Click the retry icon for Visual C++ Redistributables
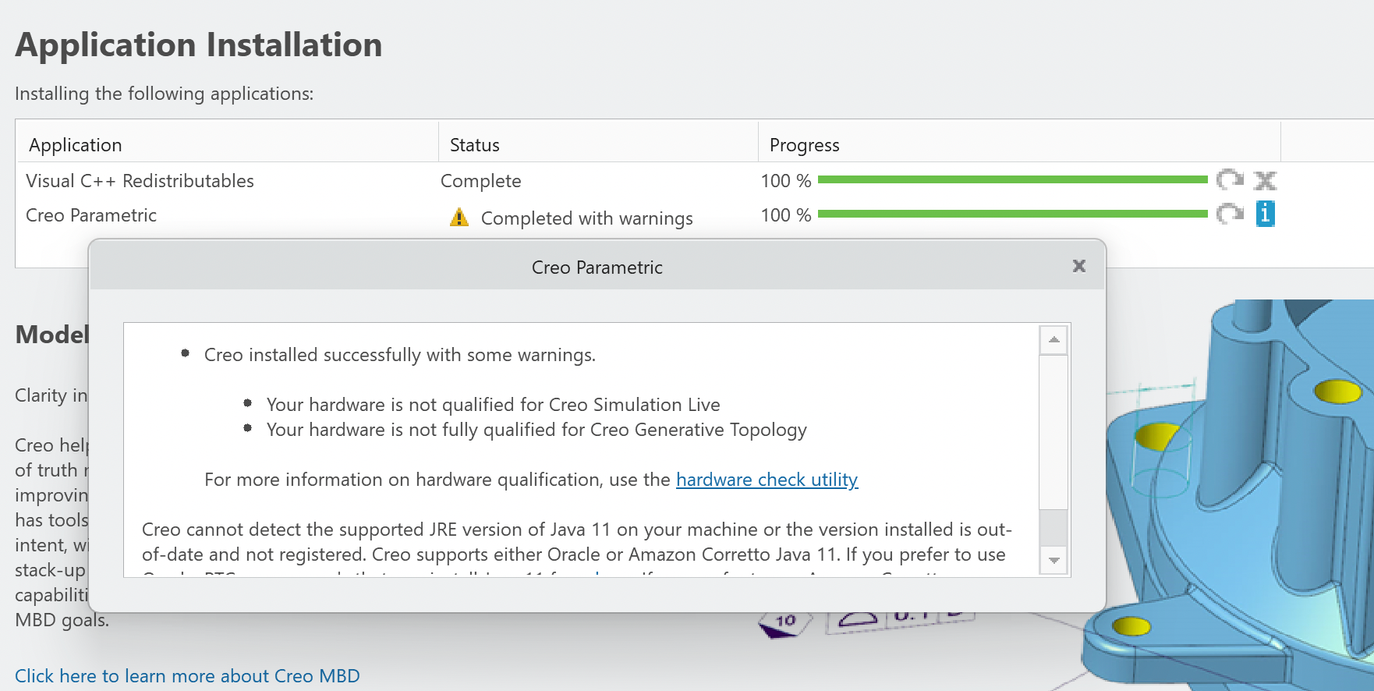This screenshot has width=1374, height=691. [x=1229, y=180]
